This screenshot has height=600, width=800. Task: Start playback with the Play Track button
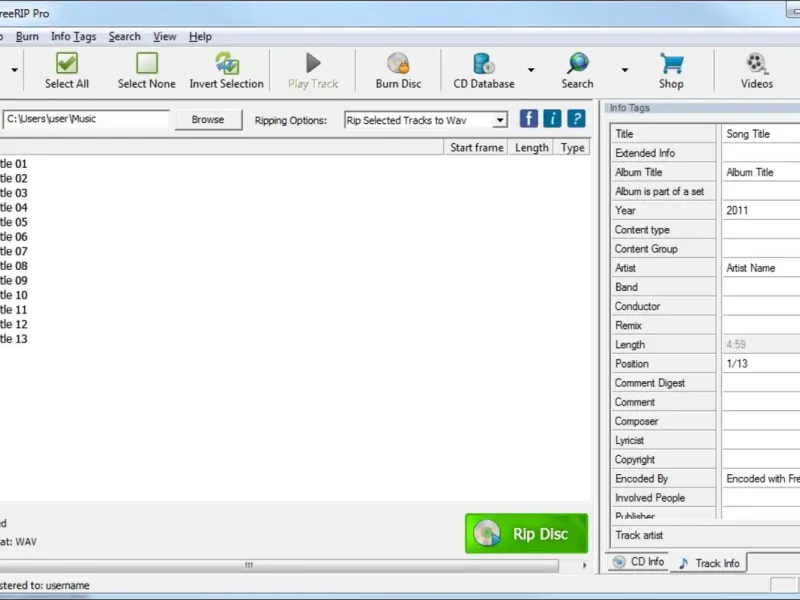click(313, 71)
